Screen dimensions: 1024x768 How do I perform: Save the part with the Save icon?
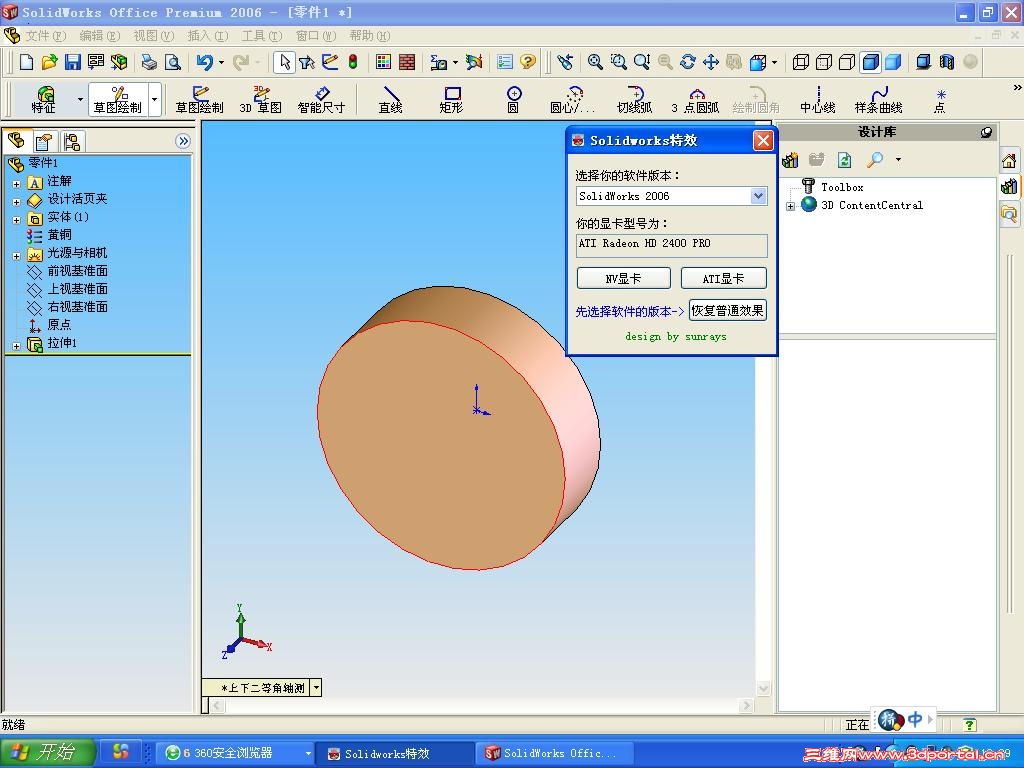click(x=72, y=62)
